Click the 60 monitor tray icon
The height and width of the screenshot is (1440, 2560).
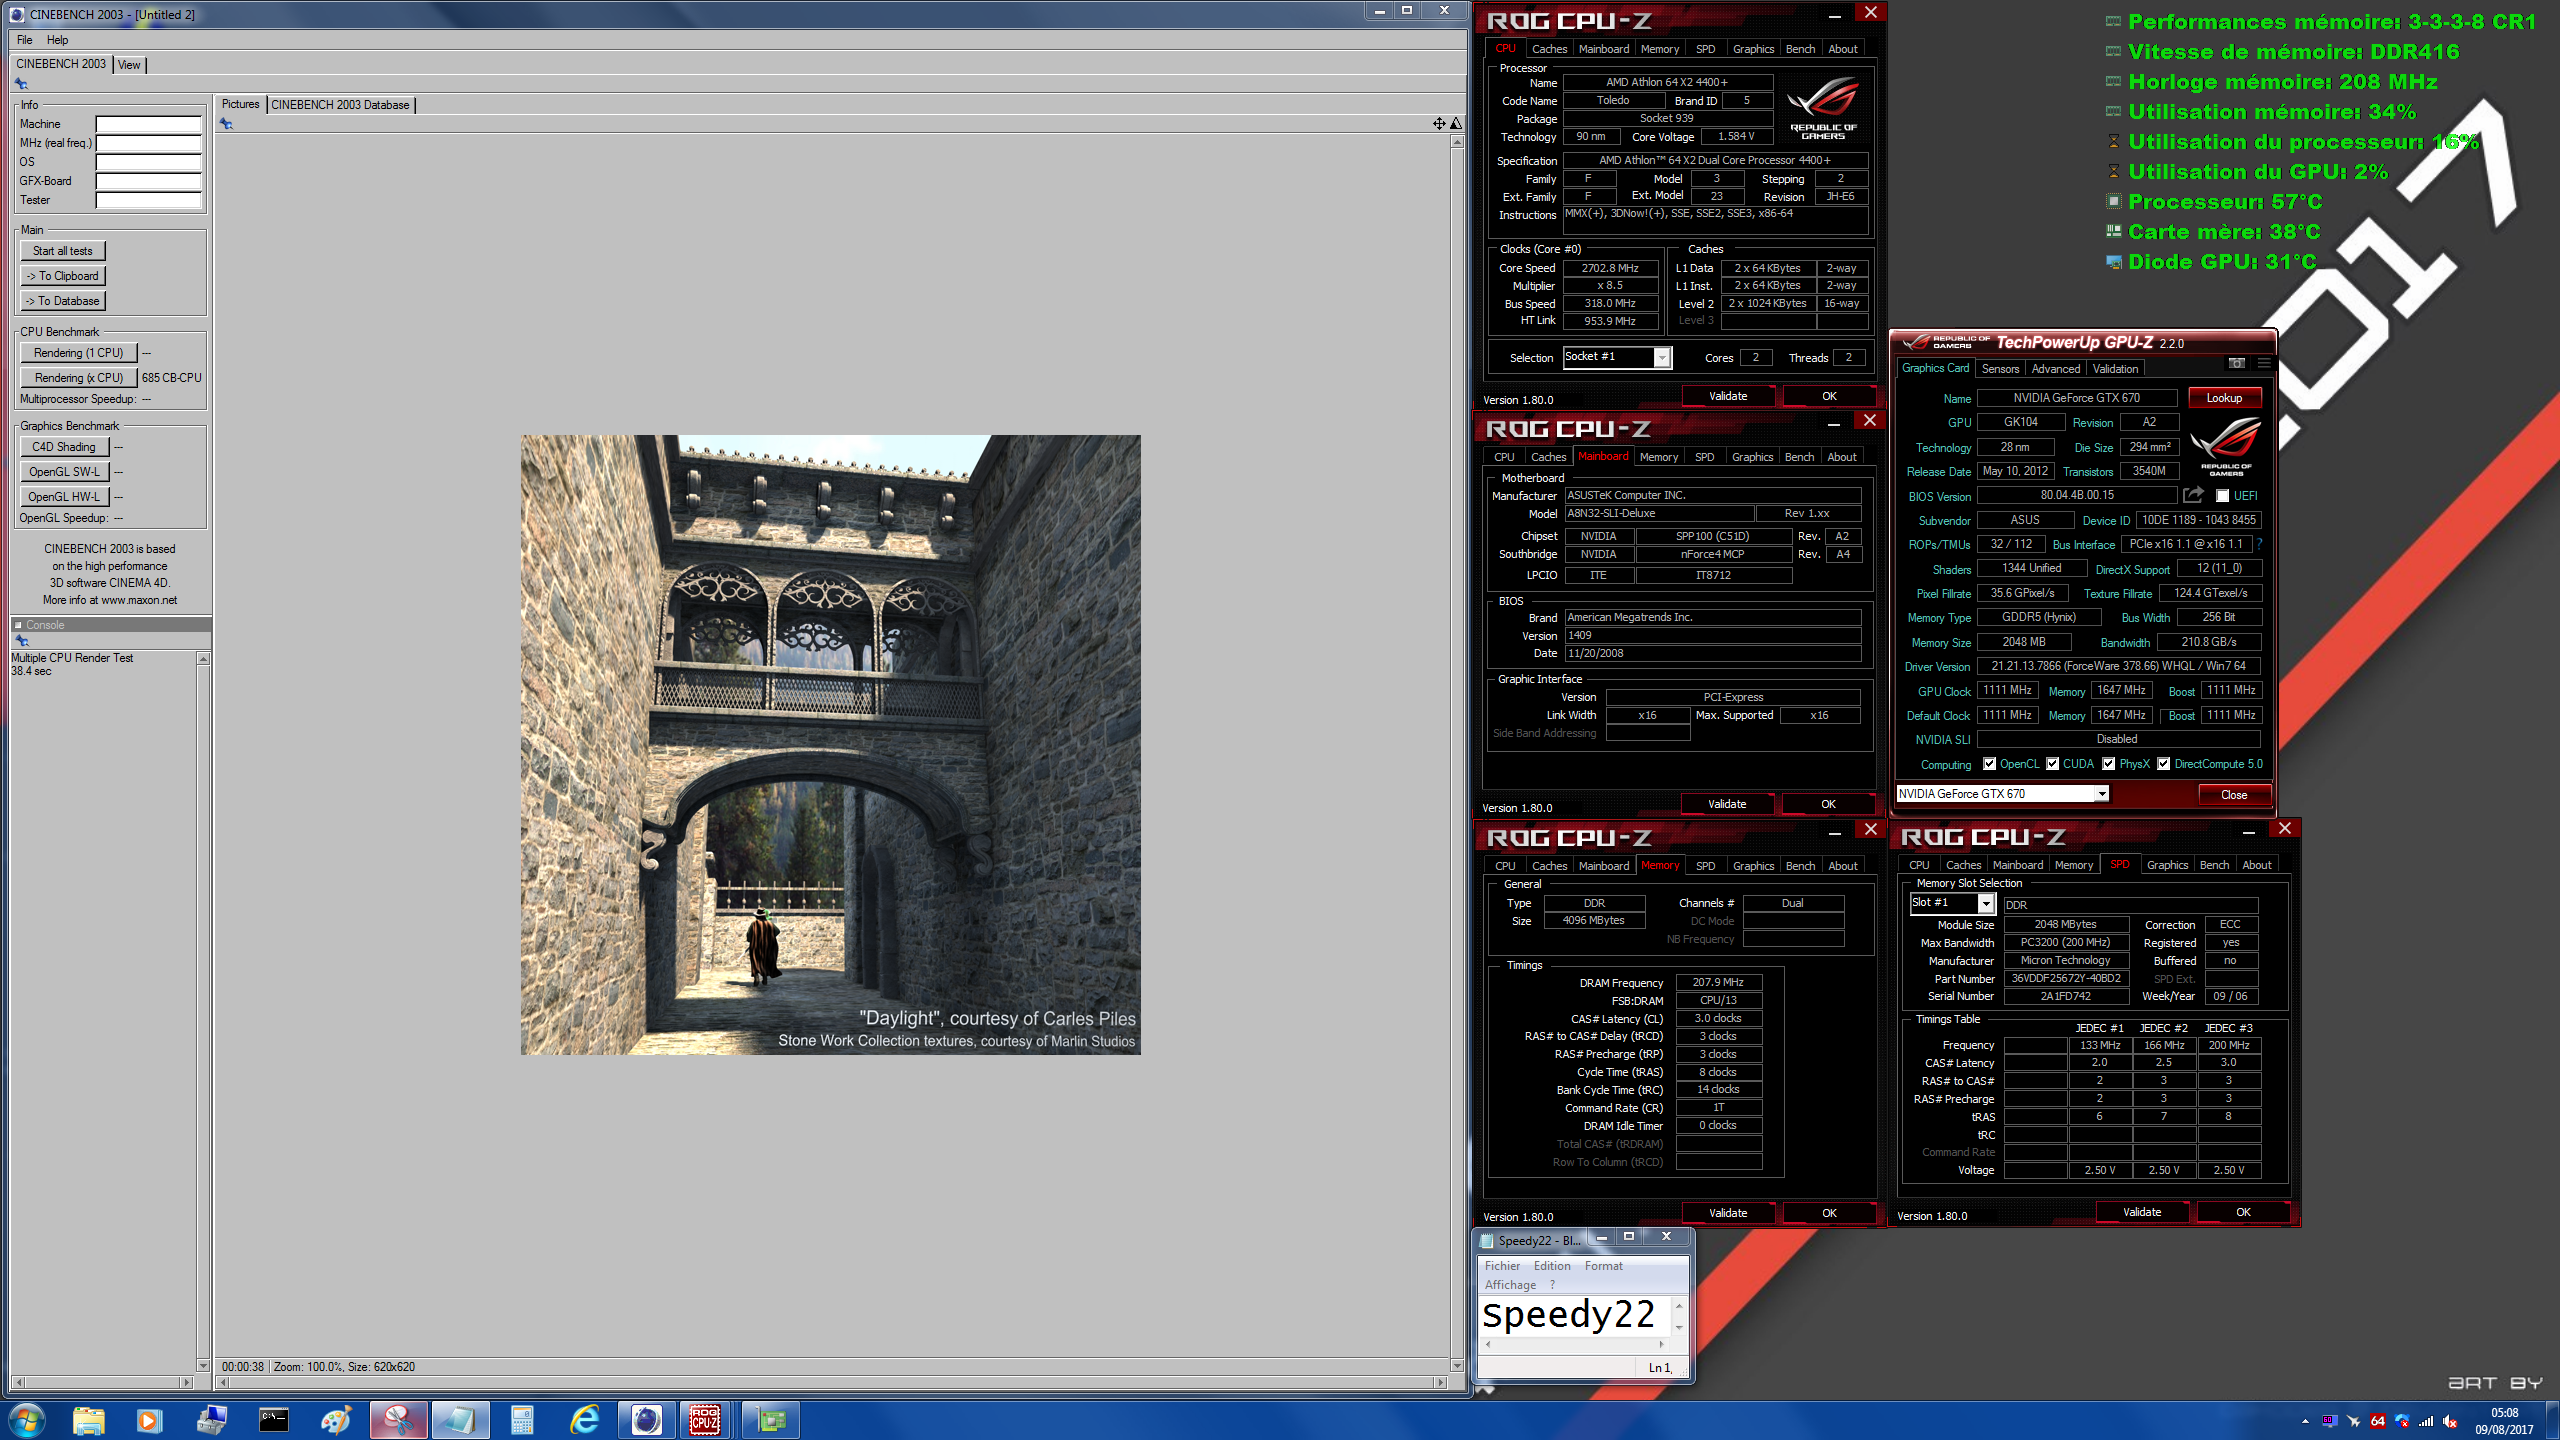2329,1421
